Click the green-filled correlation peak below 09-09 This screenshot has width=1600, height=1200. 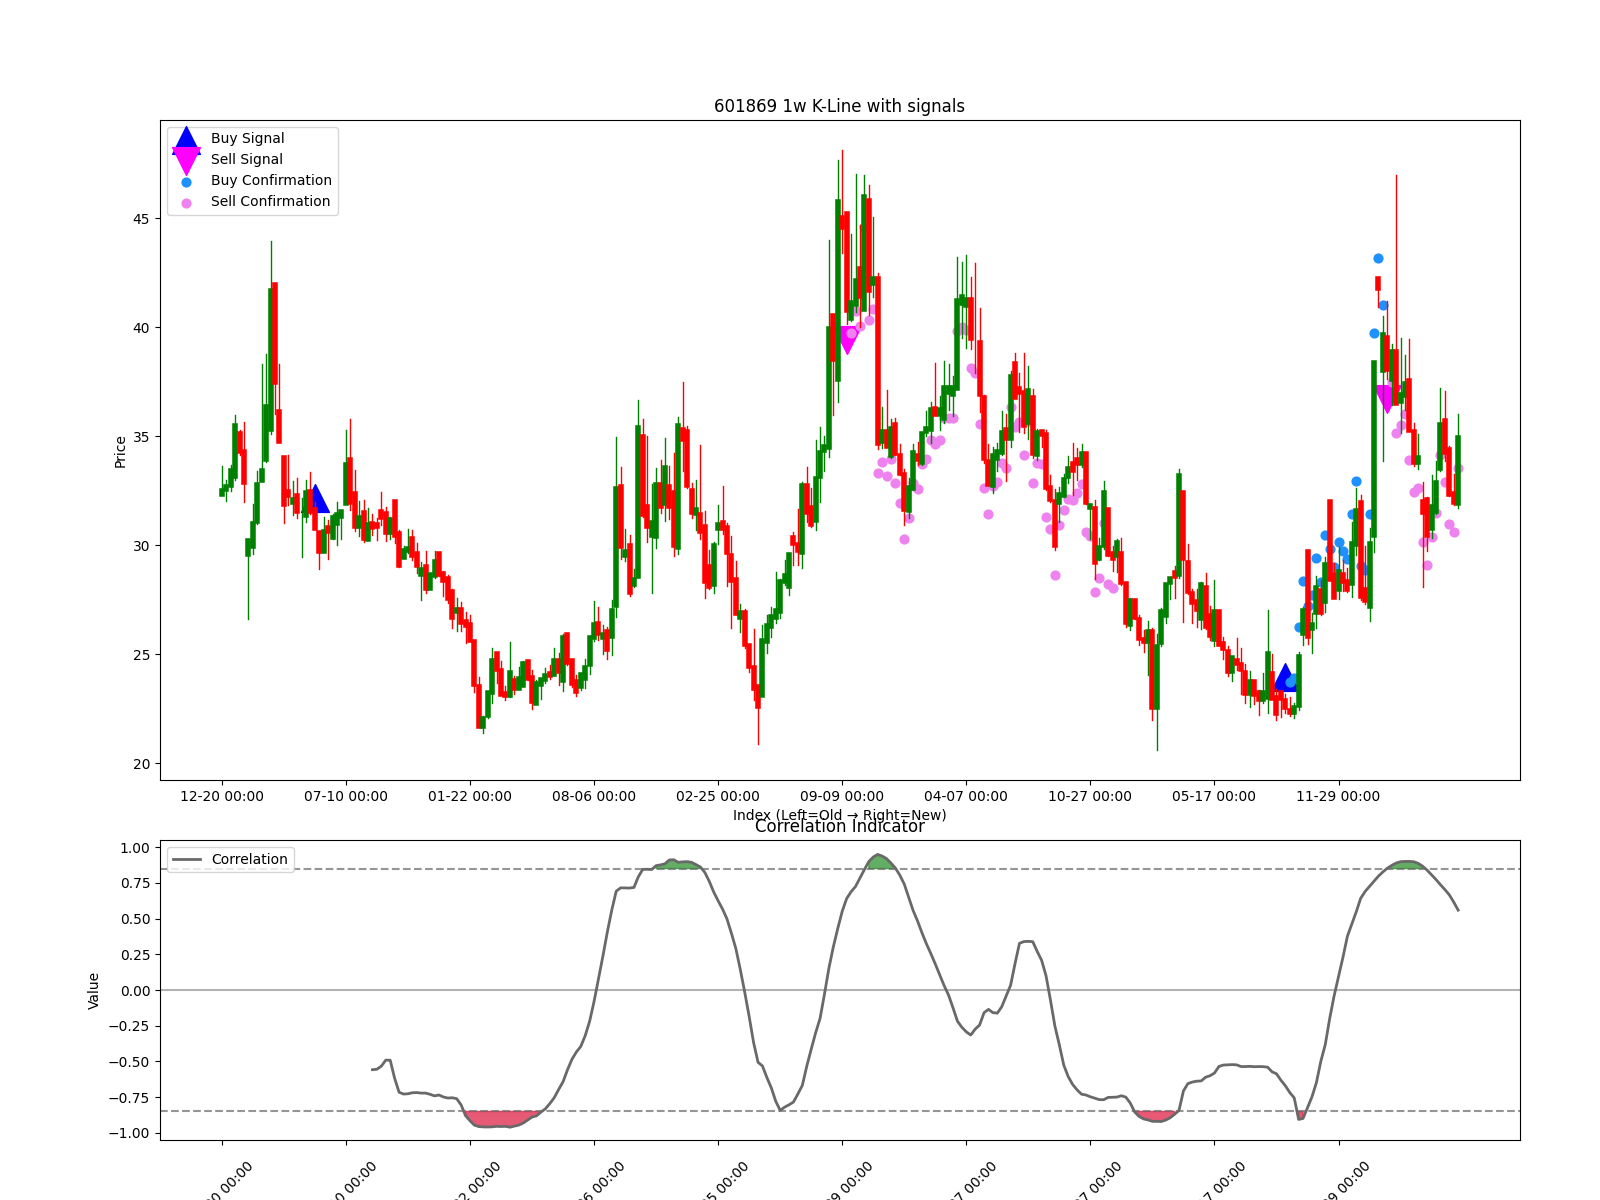click(879, 862)
